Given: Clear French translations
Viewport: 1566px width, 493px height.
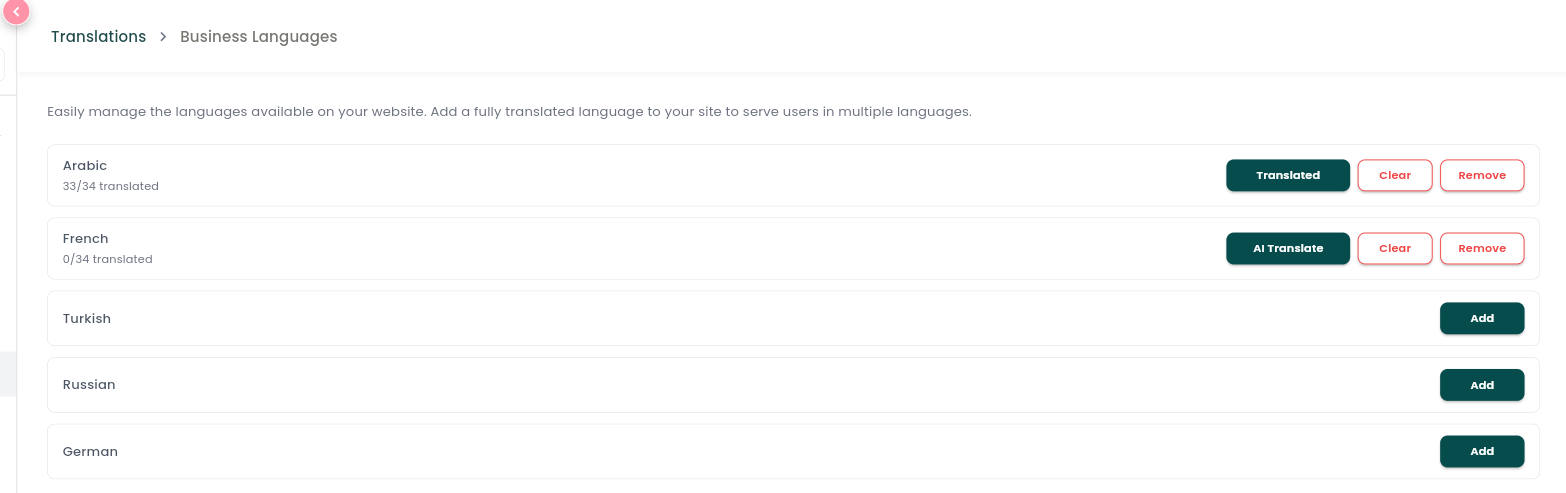Looking at the screenshot, I should pos(1395,248).
